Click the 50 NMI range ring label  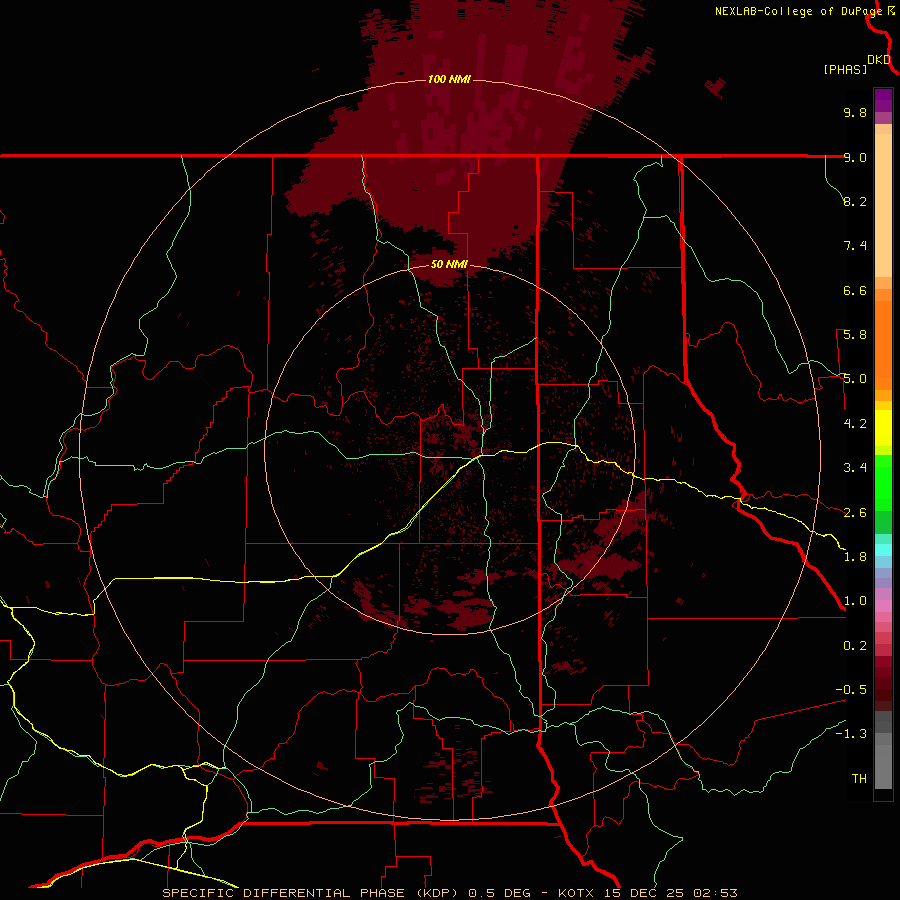point(449,264)
